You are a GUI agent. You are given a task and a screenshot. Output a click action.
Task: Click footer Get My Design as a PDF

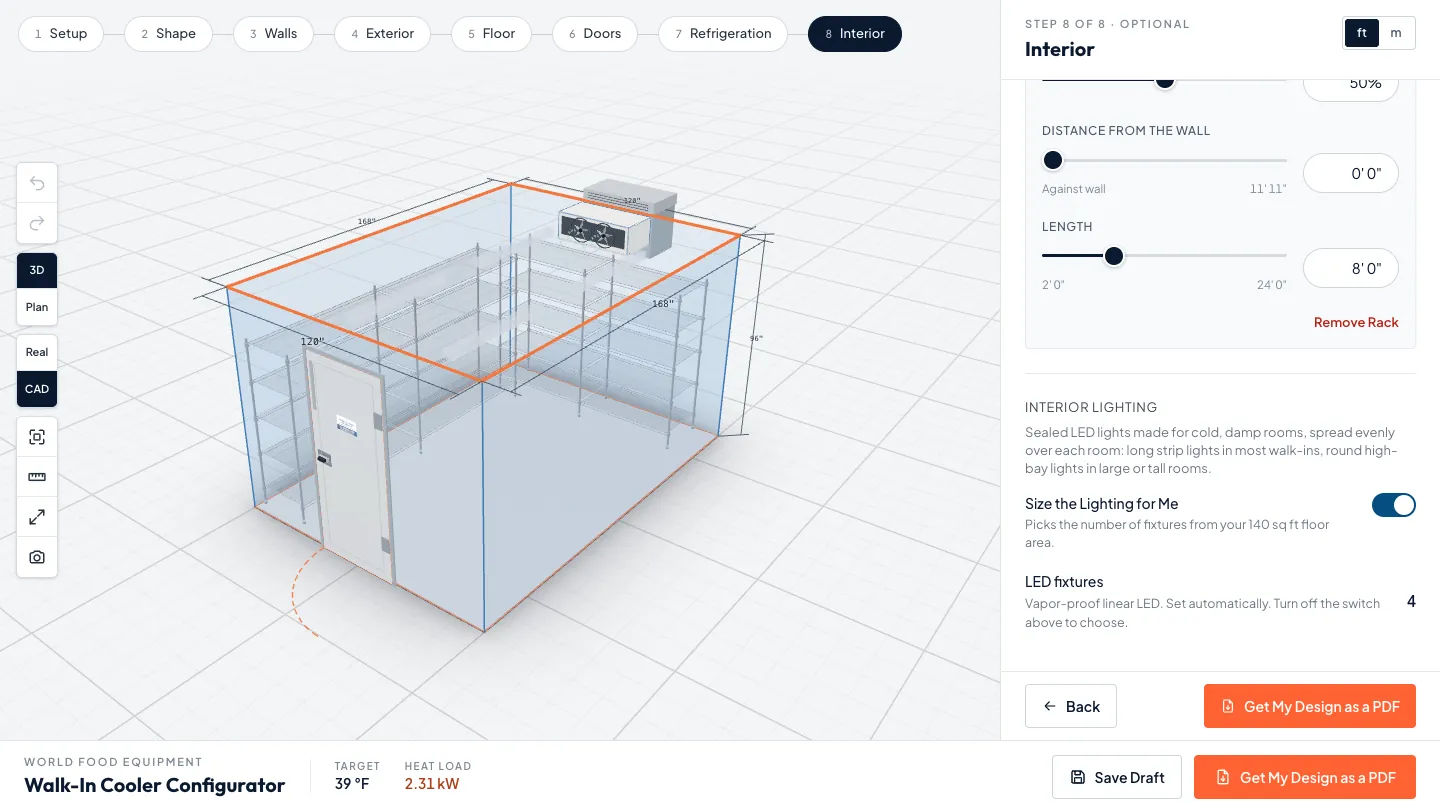click(1305, 777)
